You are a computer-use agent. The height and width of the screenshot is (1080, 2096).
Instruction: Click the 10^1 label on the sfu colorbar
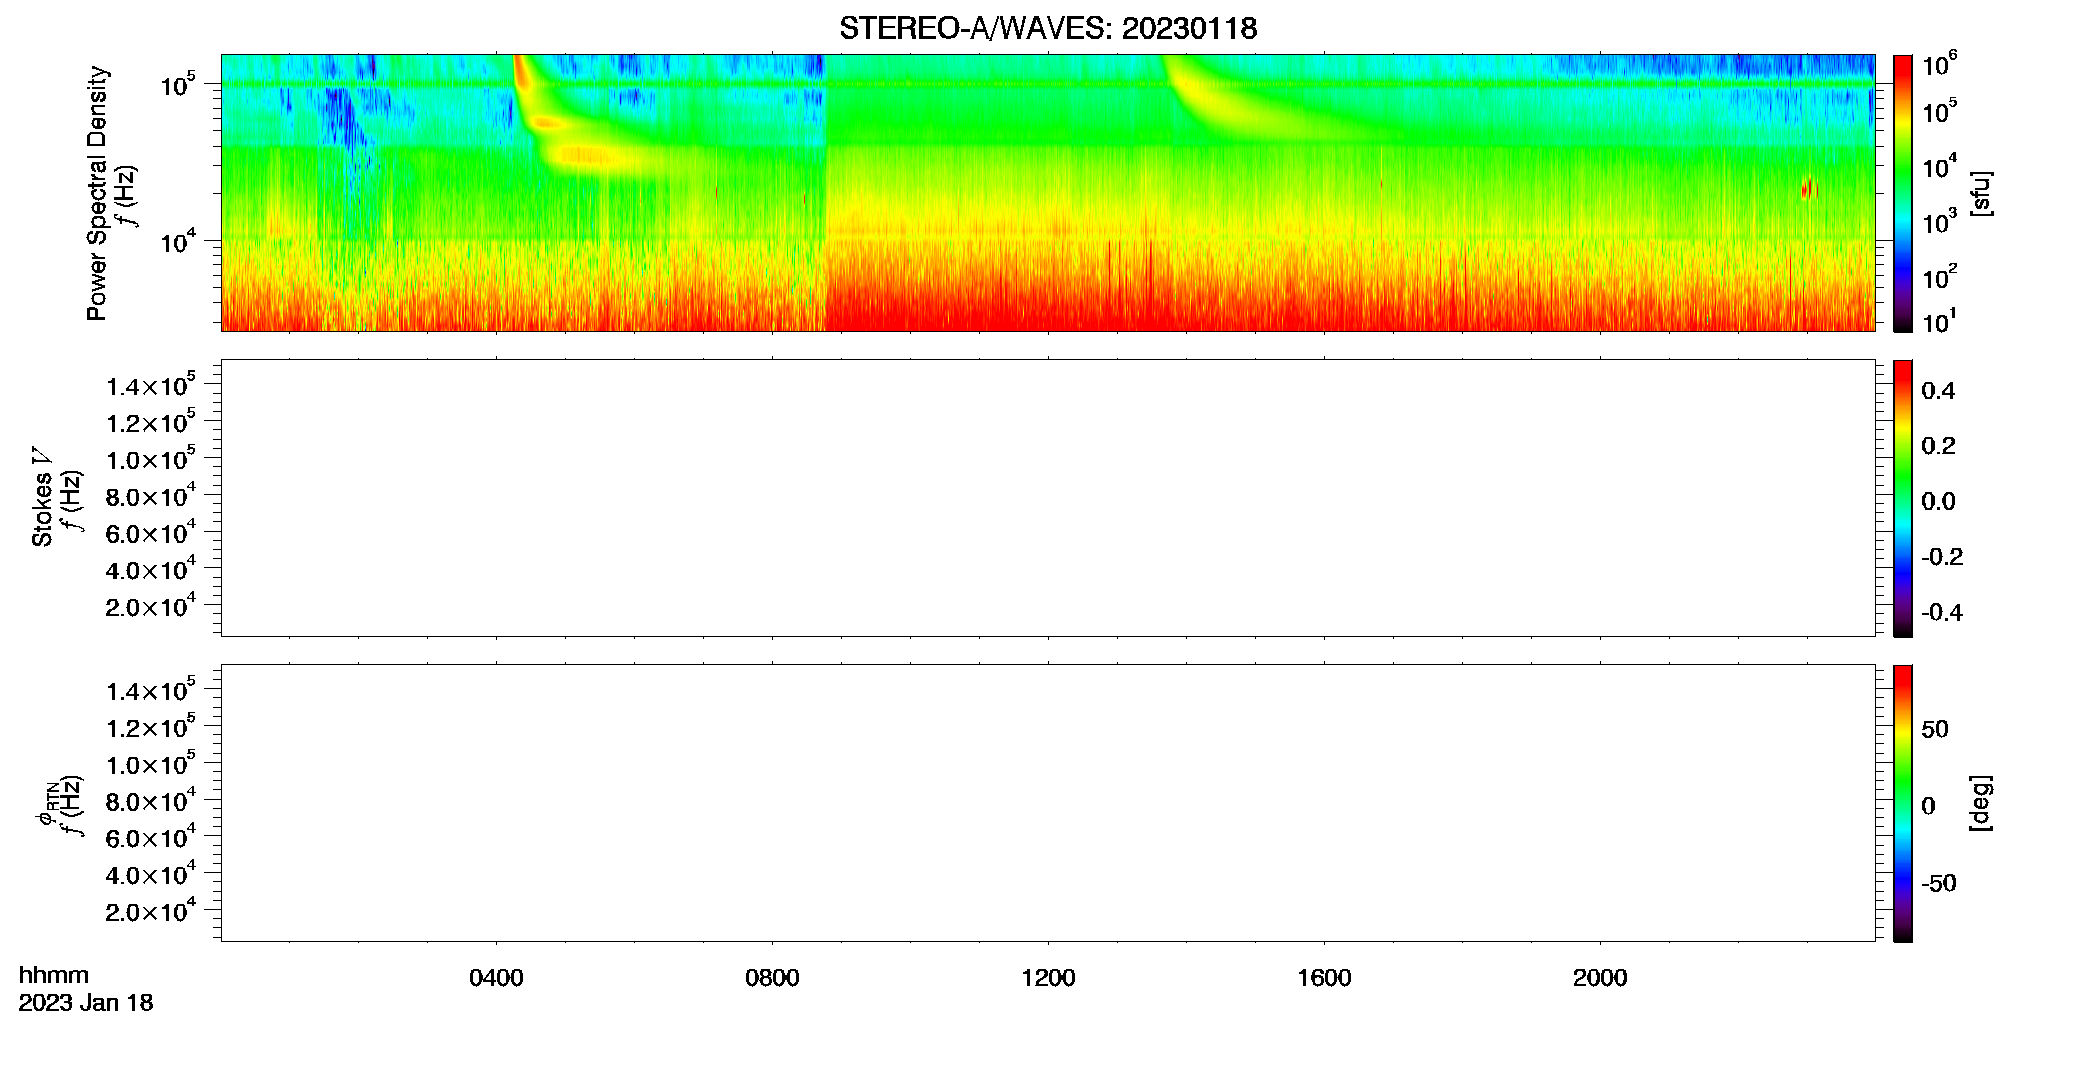click(x=1940, y=321)
